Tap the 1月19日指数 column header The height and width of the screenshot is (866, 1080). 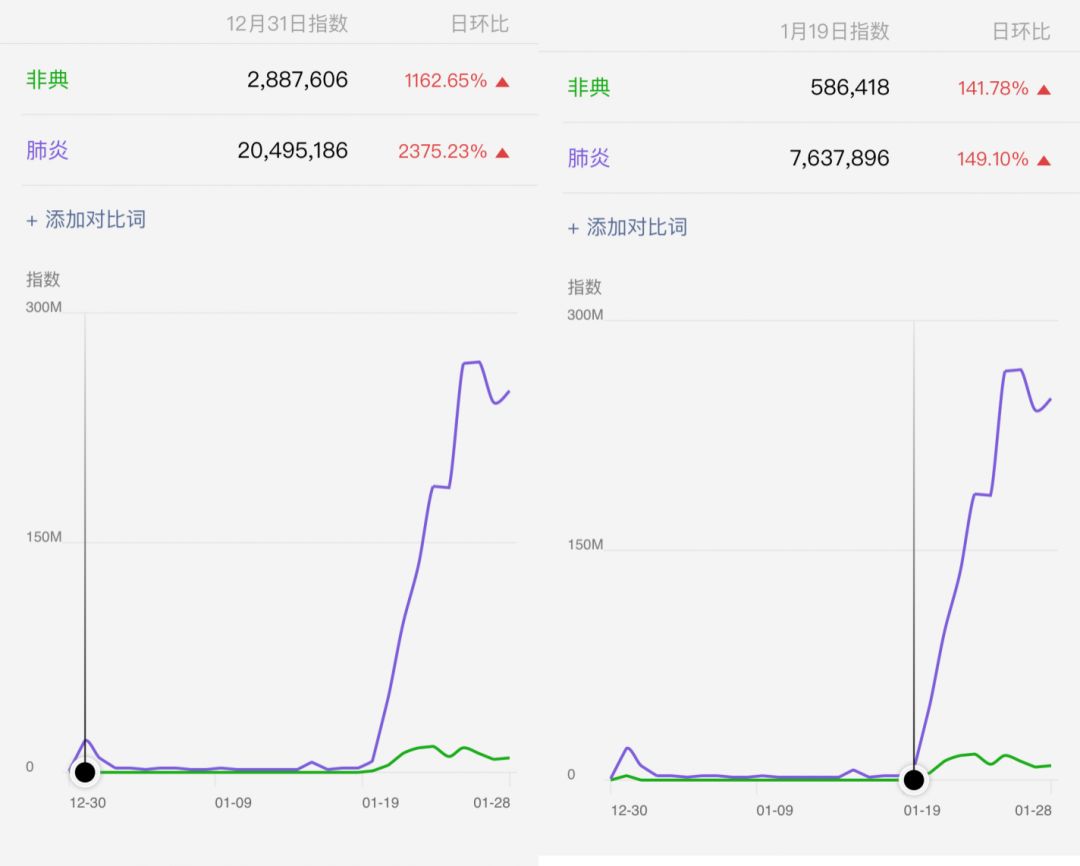[835, 31]
